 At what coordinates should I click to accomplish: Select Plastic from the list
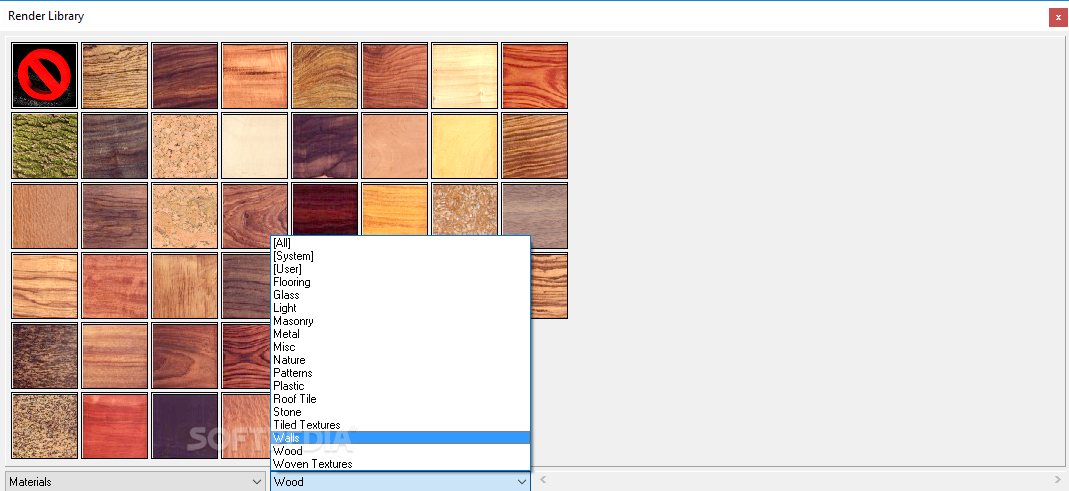click(400, 385)
